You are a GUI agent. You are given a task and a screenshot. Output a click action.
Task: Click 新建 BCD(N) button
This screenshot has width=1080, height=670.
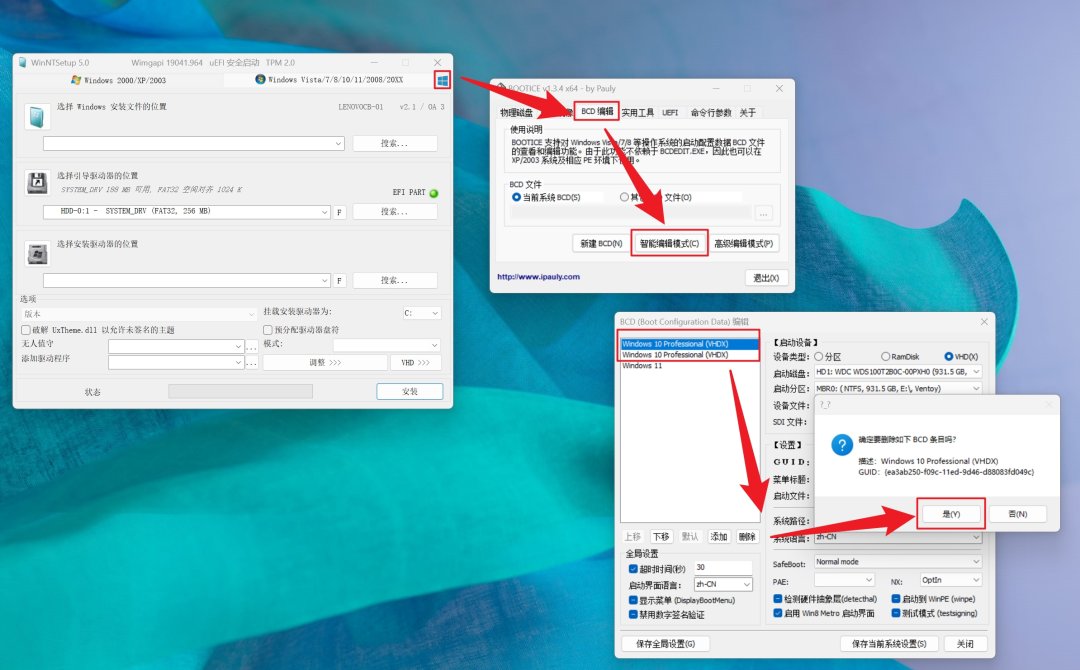tap(601, 243)
